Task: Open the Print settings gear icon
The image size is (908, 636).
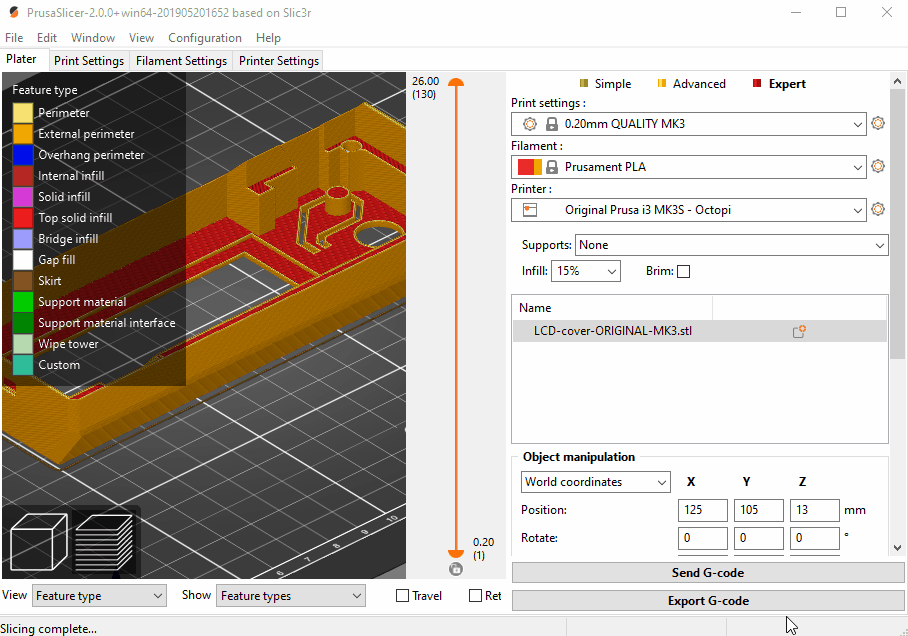Action: click(878, 123)
